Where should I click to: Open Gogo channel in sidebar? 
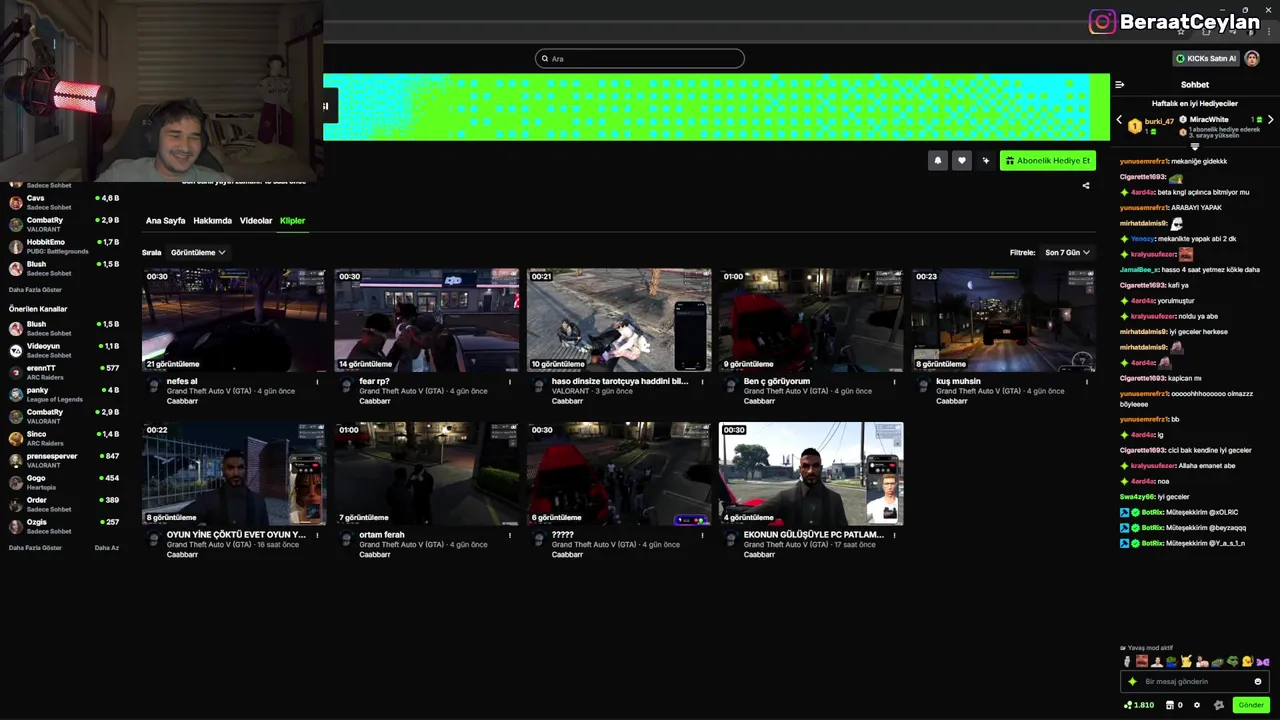click(64, 482)
